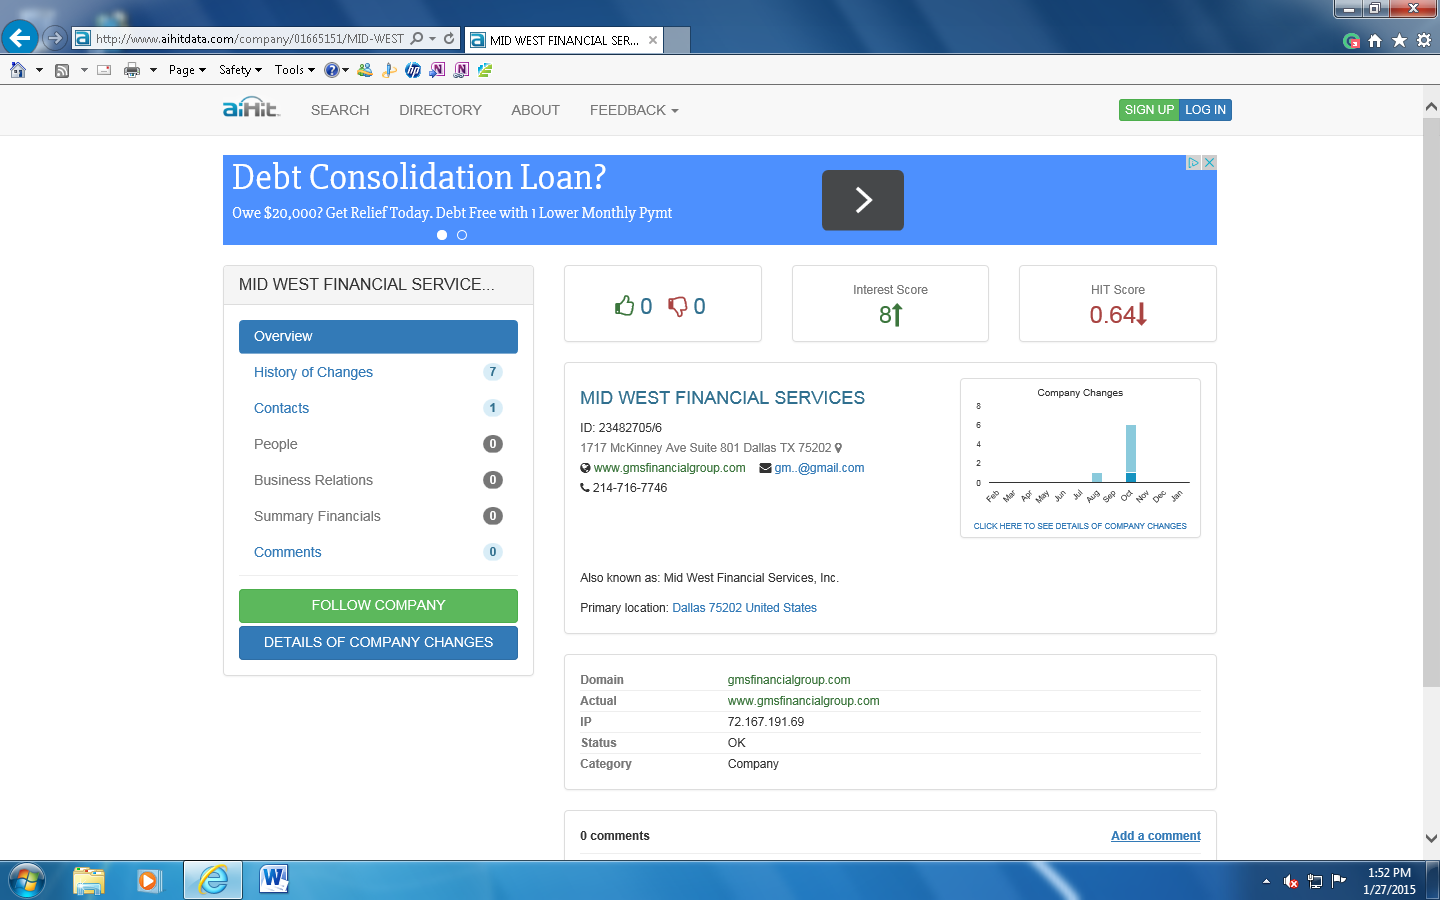The image size is (1440, 900).
Task: Go back with the browser back arrow
Action: [x=20, y=38]
